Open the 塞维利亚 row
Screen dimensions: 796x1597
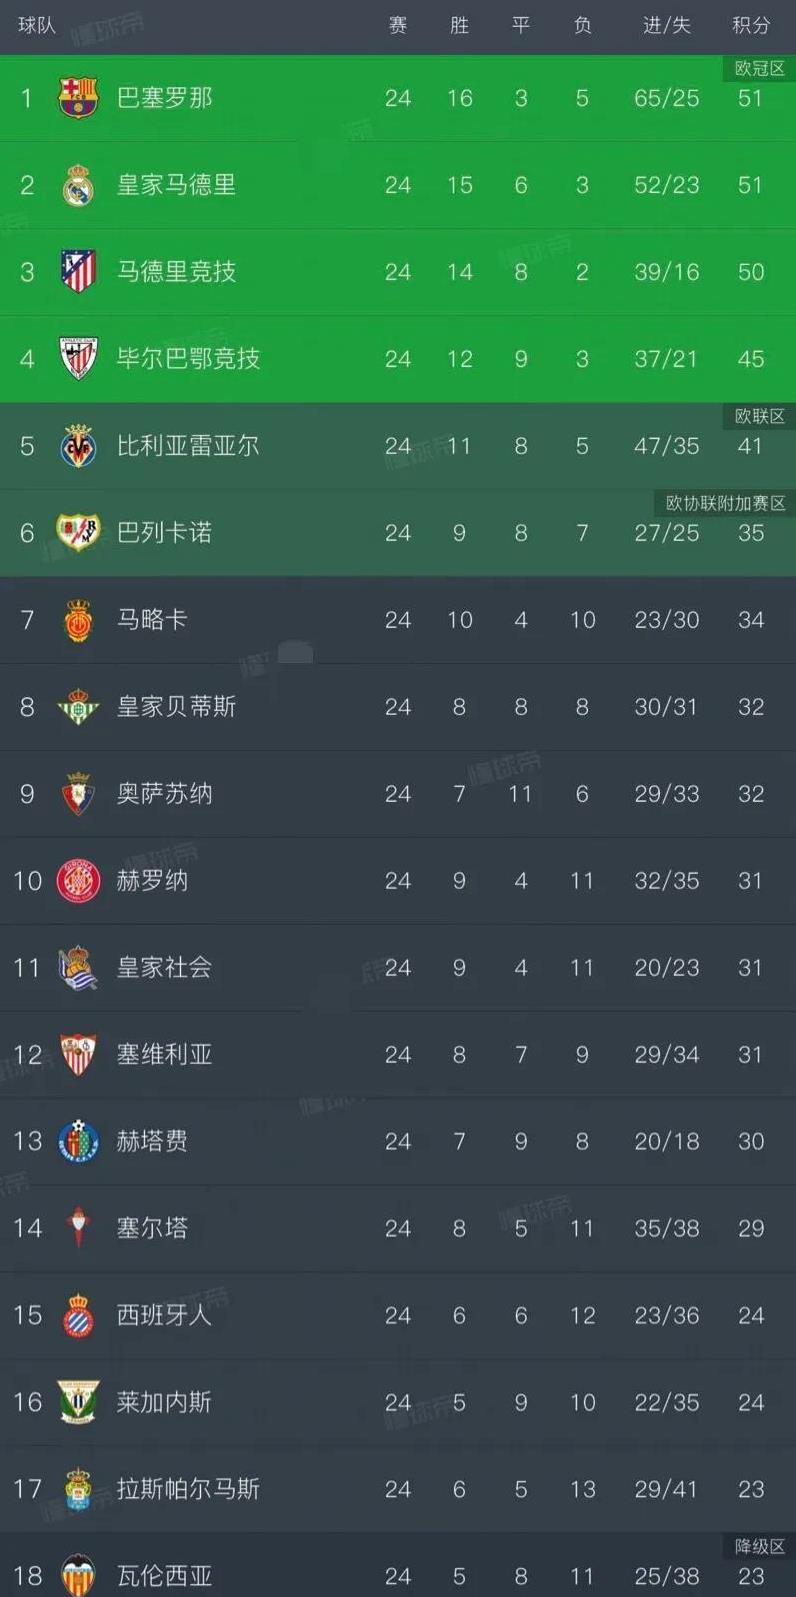398,1054
